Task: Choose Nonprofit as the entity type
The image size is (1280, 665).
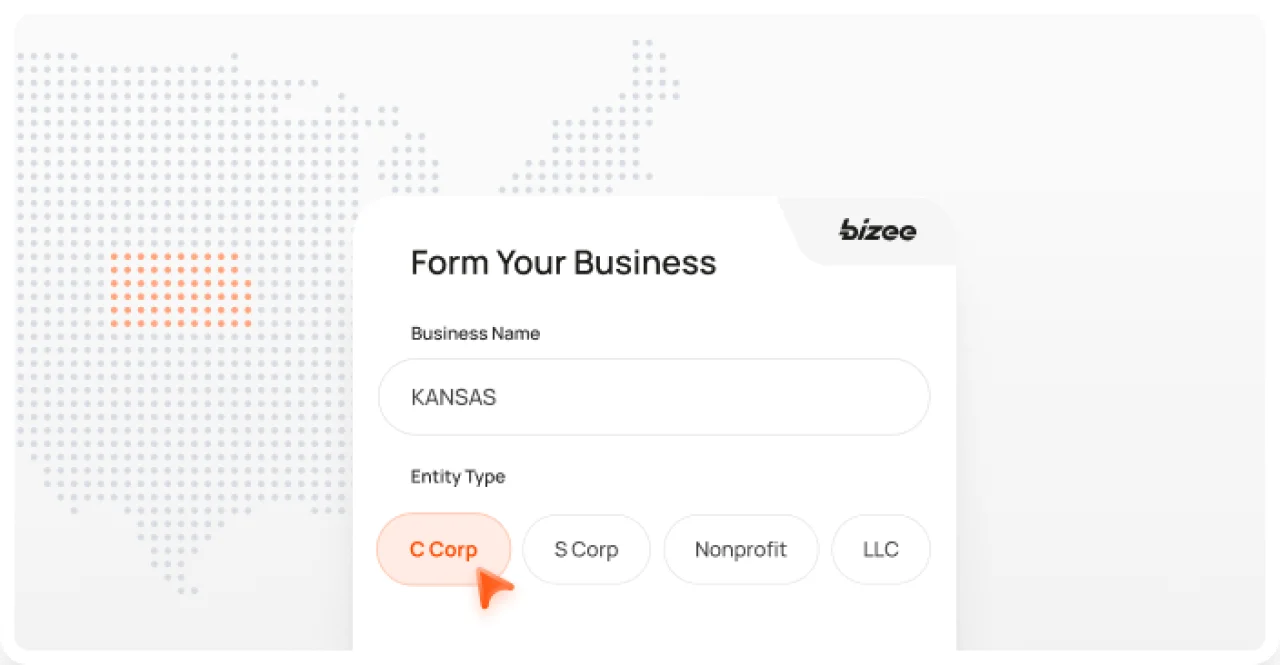Action: click(x=741, y=549)
